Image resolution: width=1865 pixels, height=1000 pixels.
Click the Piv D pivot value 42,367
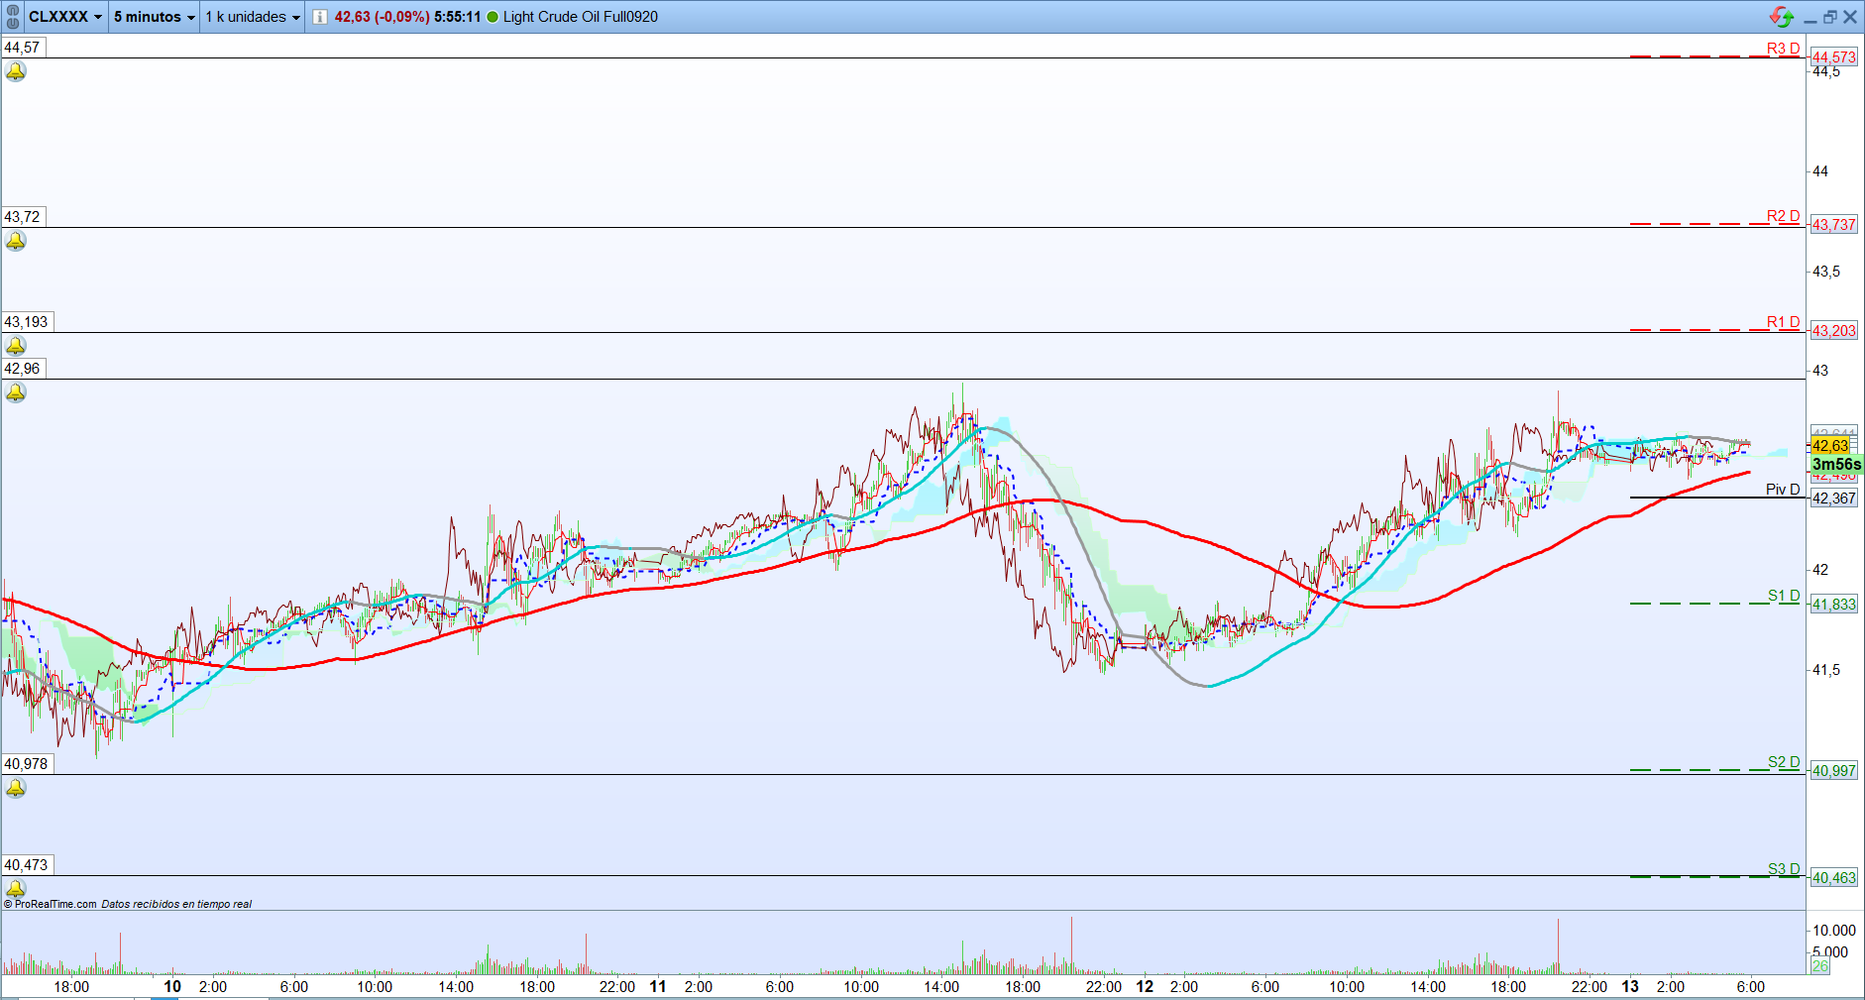click(1833, 498)
